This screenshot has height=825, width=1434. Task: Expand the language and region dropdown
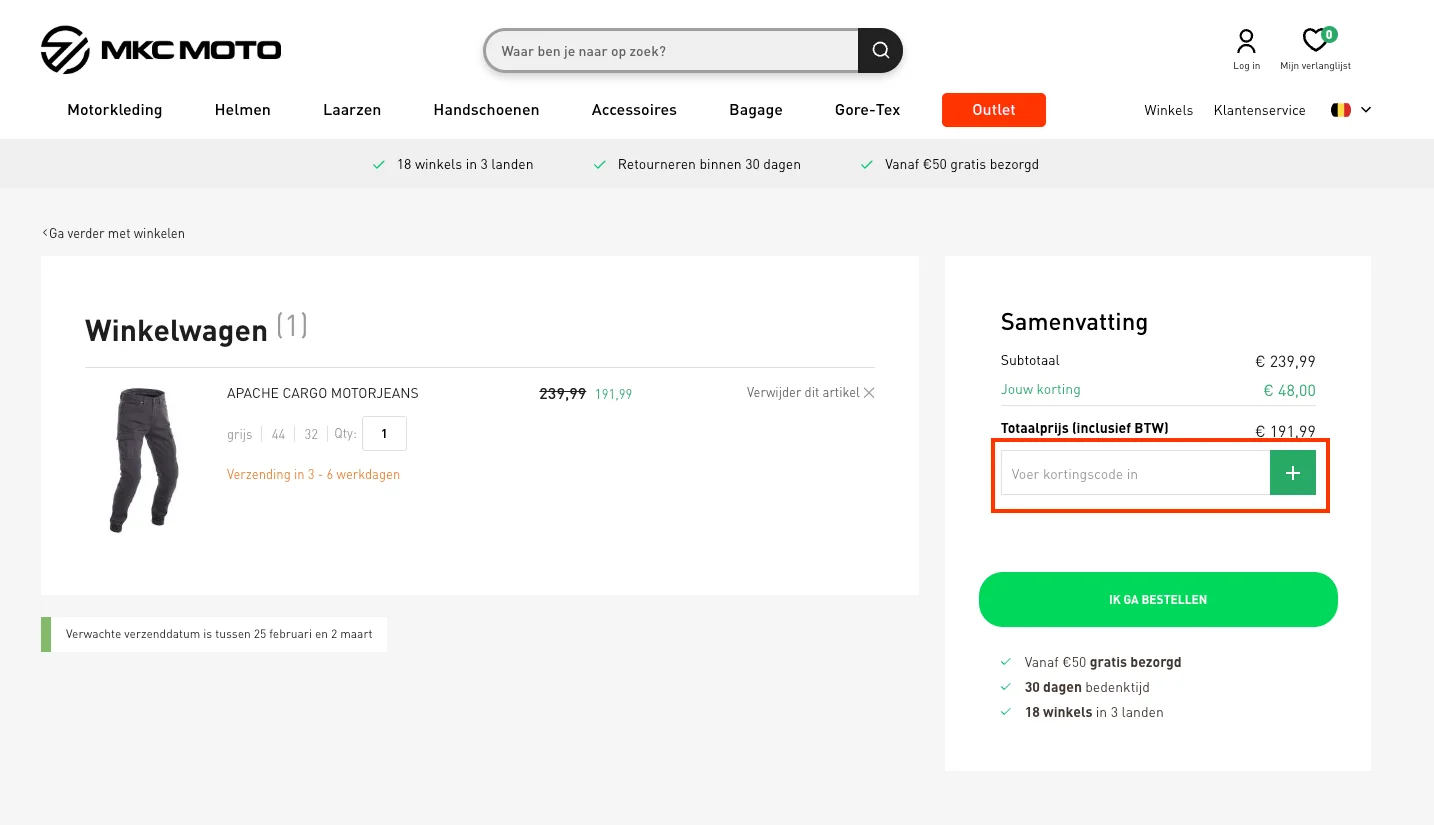tap(1351, 110)
